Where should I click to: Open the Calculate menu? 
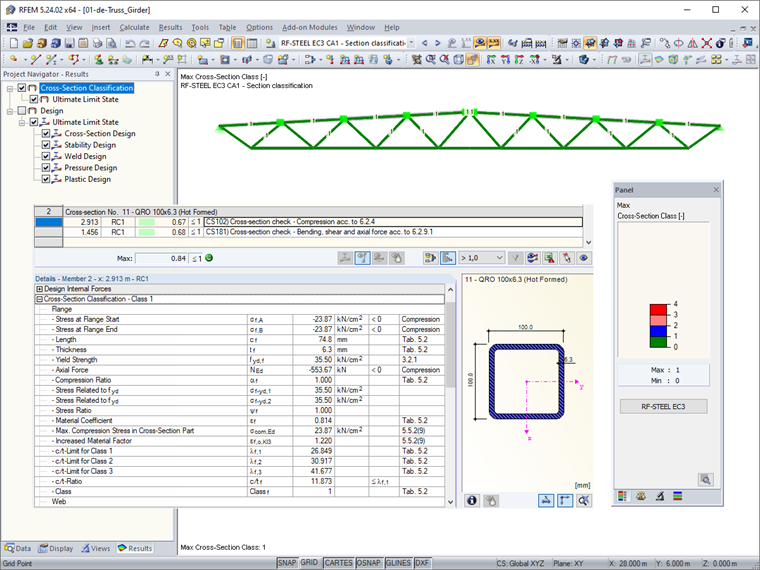tap(134, 28)
